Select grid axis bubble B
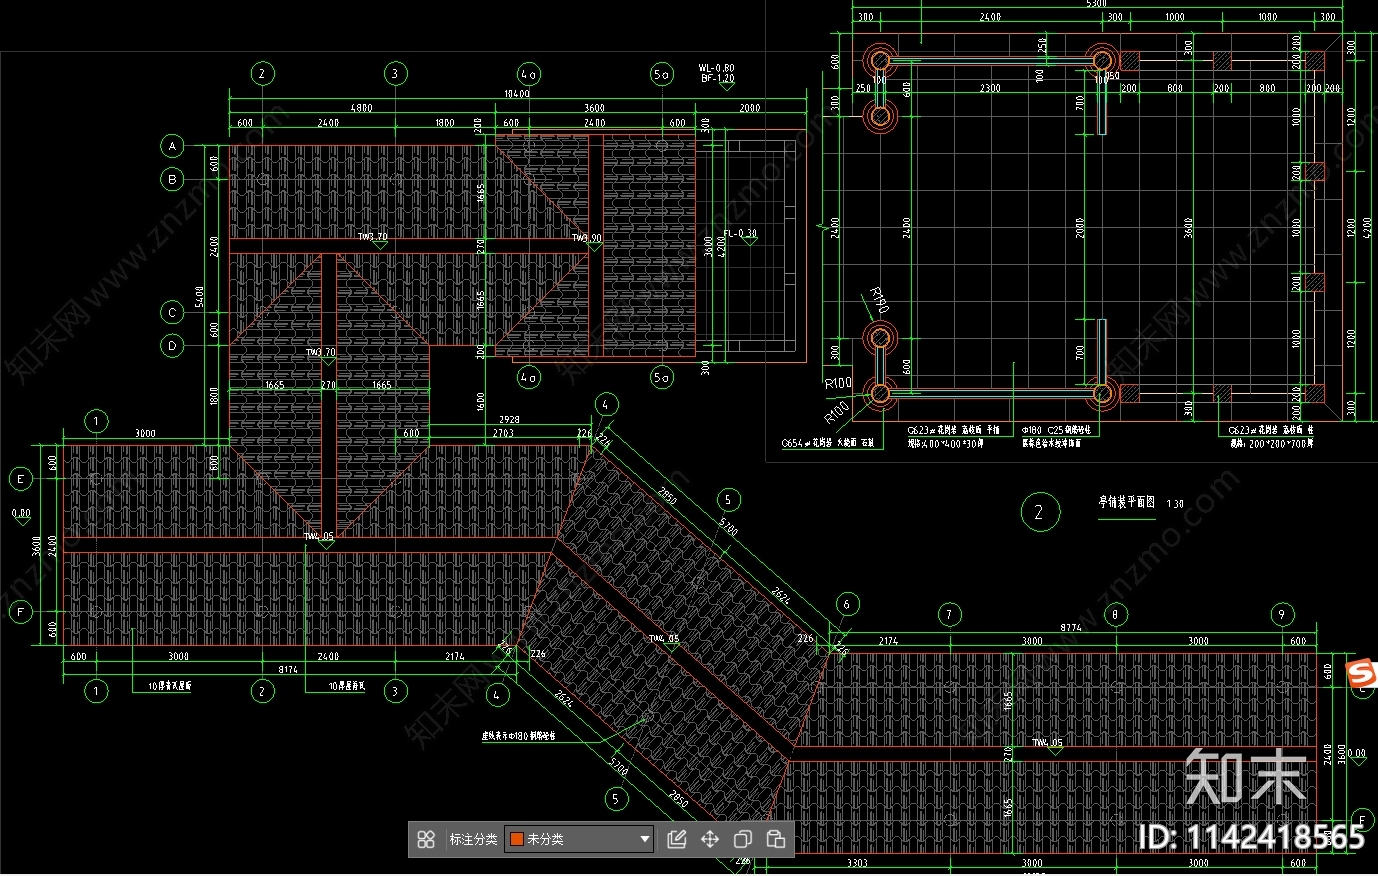The image size is (1378, 876). click(172, 179)
